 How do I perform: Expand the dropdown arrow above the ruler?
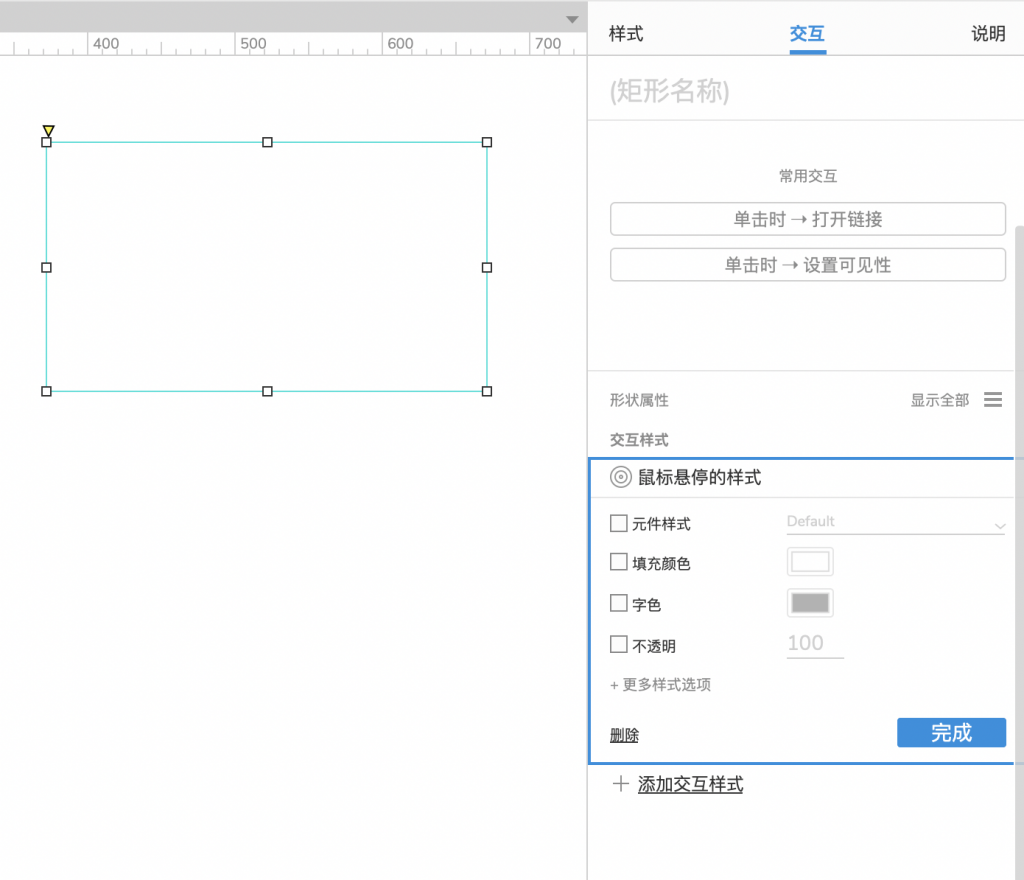tap(572, 19)
